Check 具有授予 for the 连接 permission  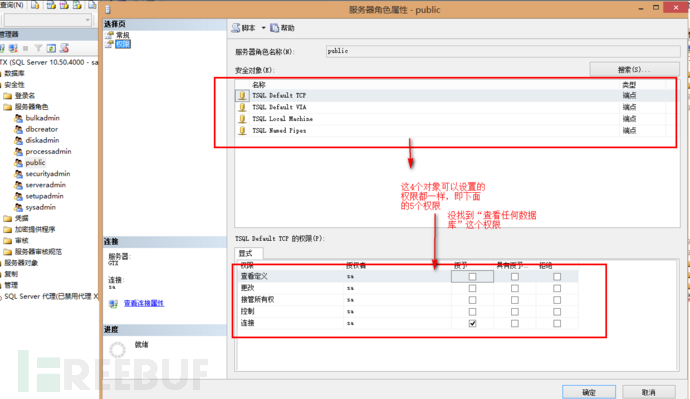[x=514, y=323]
